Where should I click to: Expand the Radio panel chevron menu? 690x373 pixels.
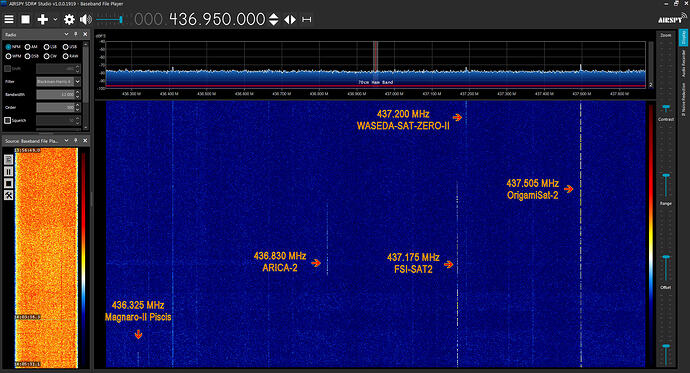pos(66,34)
